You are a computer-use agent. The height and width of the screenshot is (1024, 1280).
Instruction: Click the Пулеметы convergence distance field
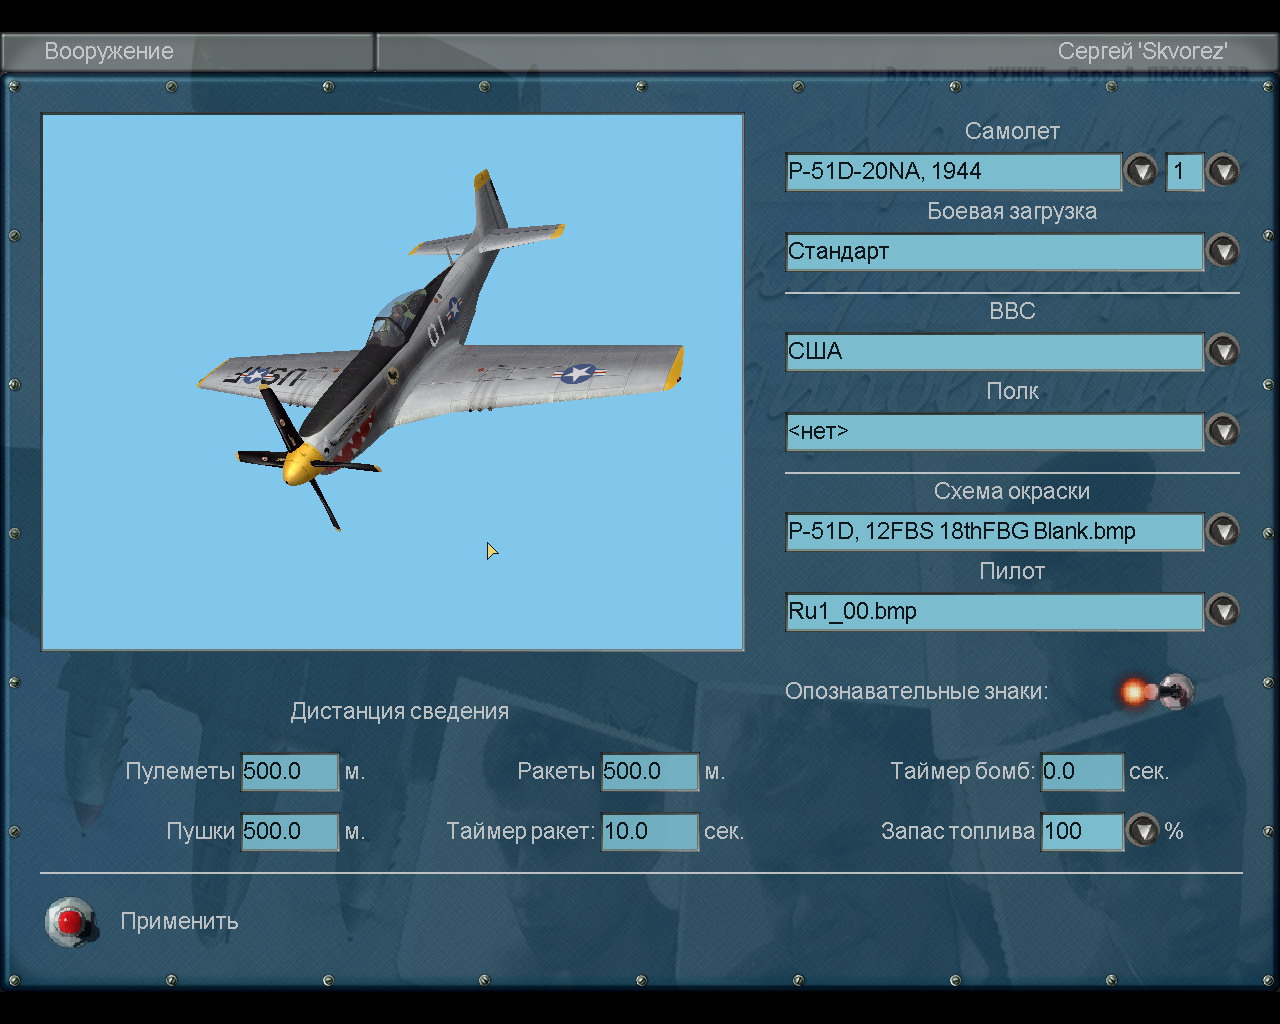290,771
